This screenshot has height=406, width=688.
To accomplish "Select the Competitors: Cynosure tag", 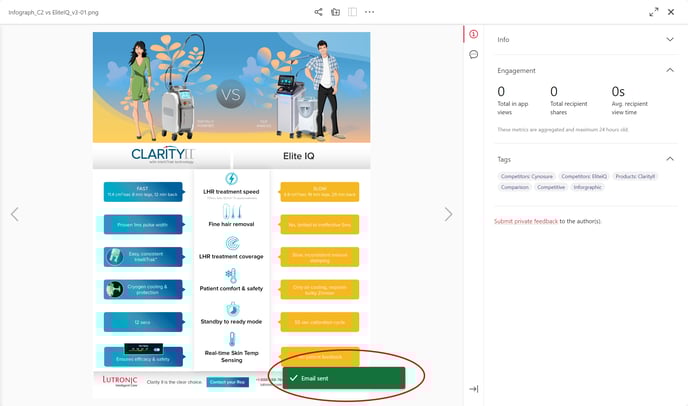I will coord(525,176).
